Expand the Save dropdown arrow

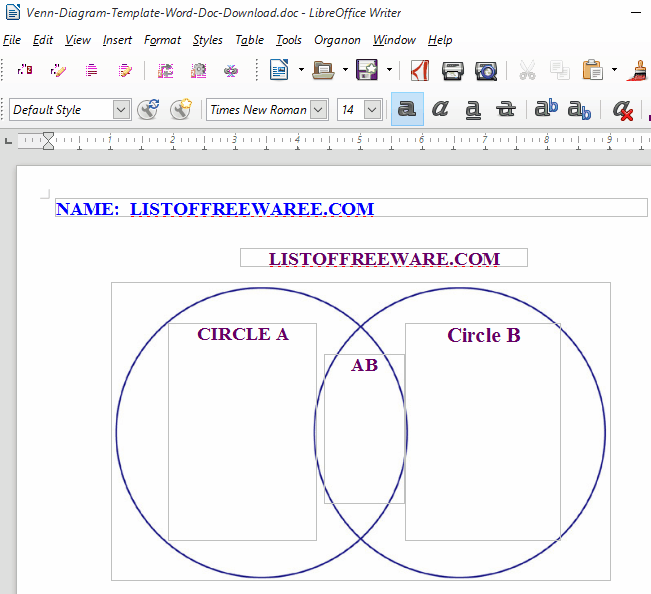pos(389,70)
